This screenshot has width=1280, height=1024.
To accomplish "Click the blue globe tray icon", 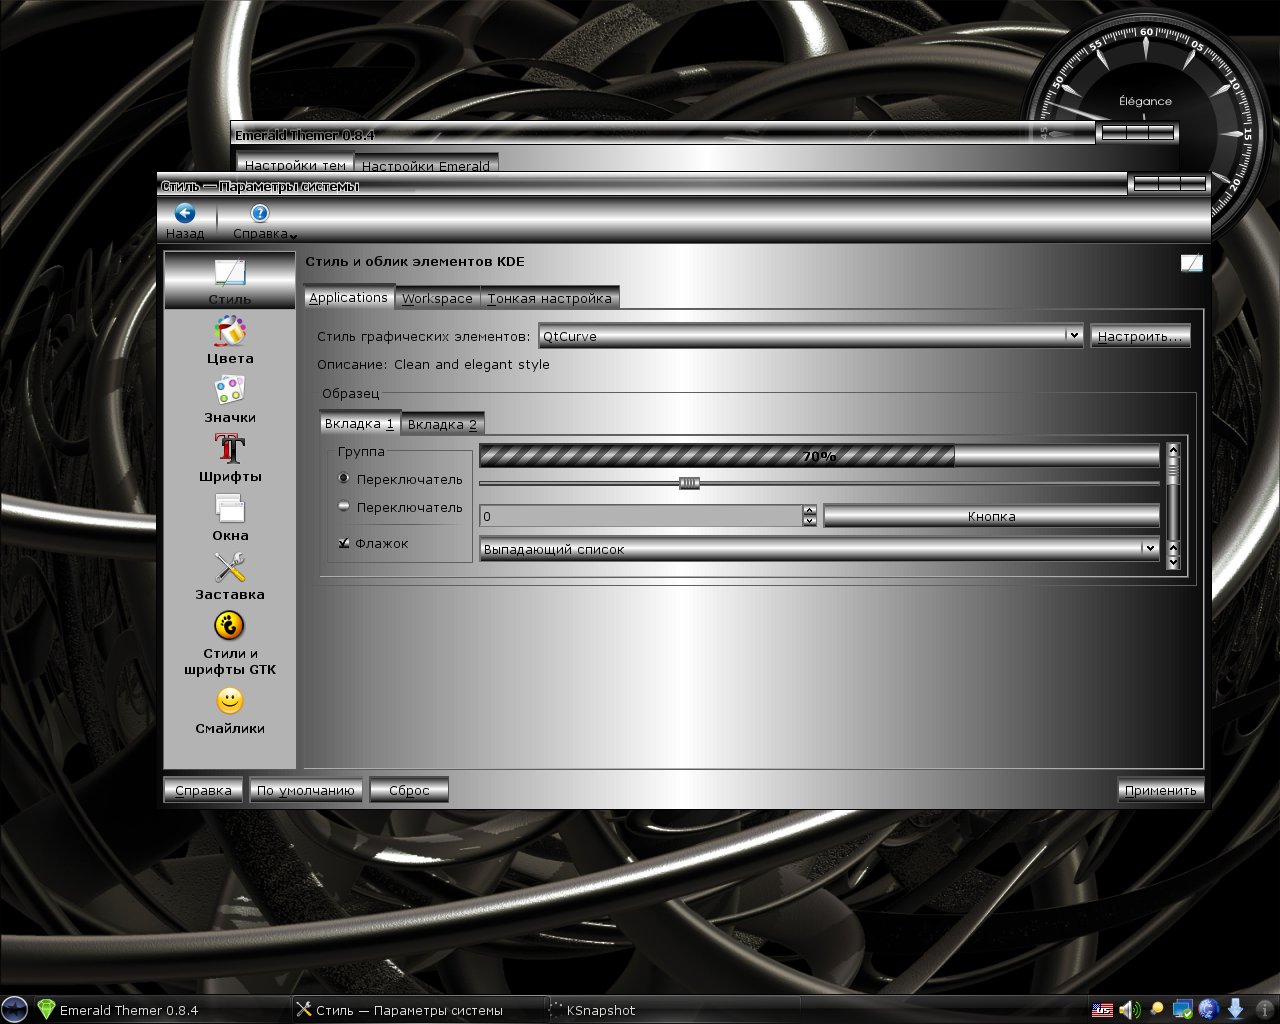I will point(1209,1009).
